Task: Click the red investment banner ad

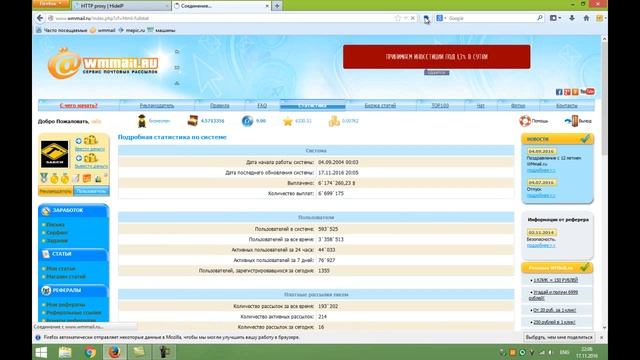Action: [x=436, y=57]
